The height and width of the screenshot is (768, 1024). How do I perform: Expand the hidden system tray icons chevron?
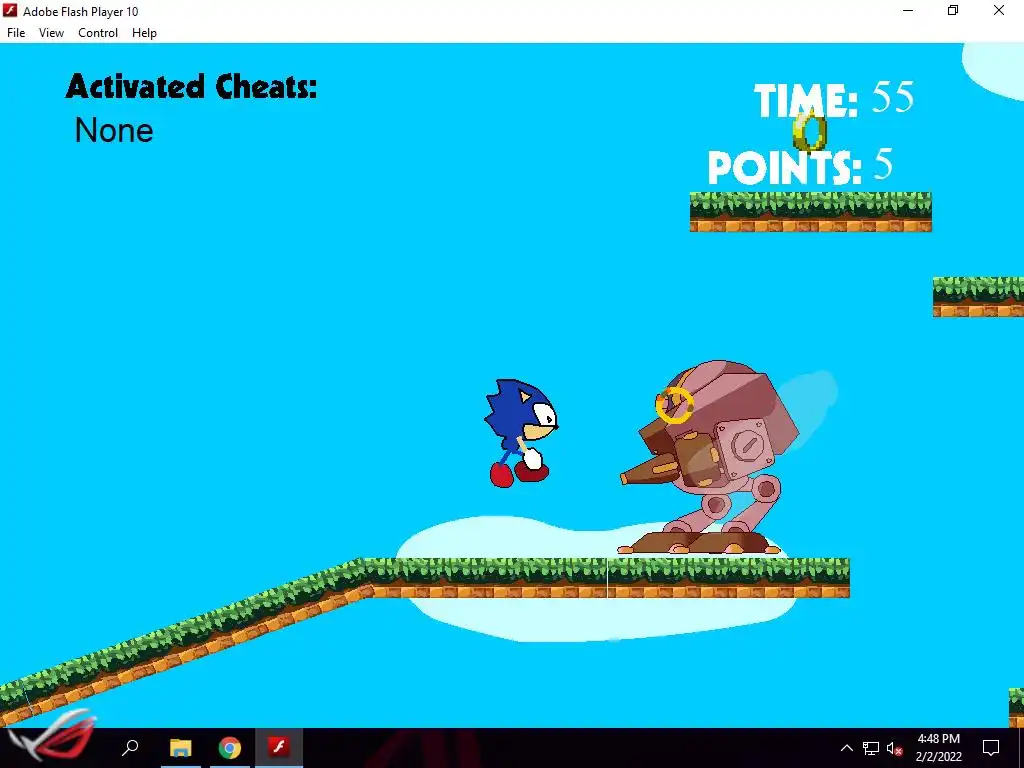click(x=846, y=748)
